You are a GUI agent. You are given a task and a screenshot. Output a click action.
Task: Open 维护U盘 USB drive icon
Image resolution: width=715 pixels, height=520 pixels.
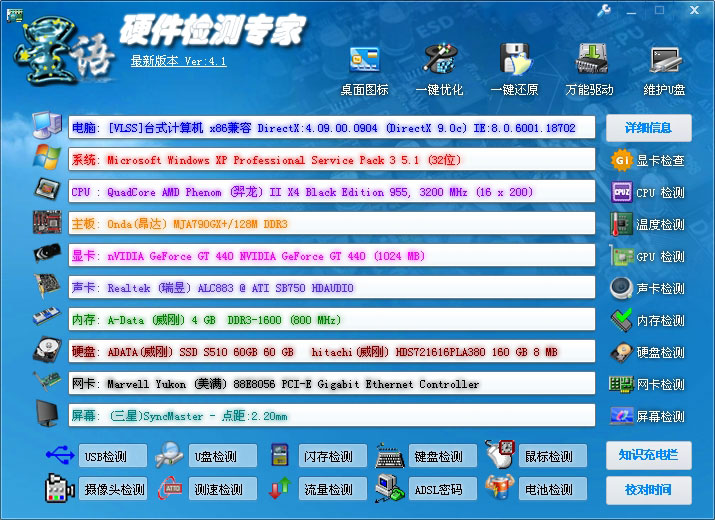665,63
